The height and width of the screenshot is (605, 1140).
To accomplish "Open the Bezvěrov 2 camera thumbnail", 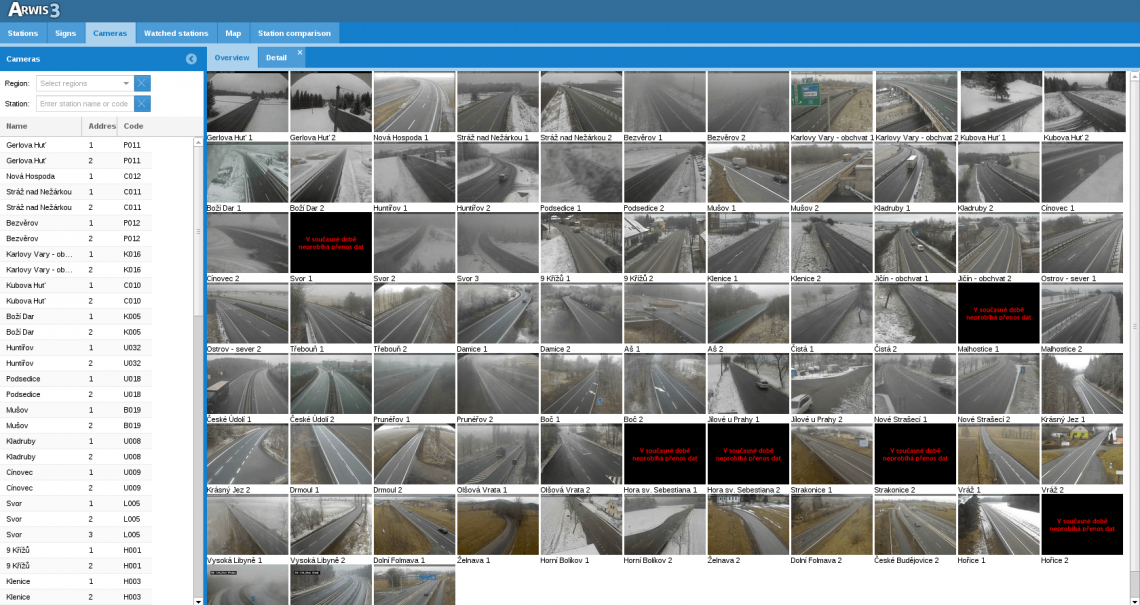I will coord(748,102).
